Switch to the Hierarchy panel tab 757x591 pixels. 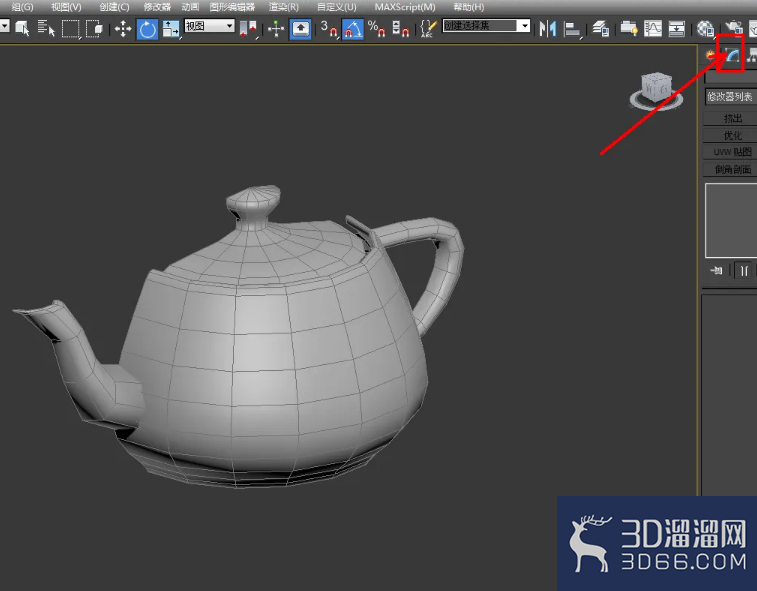[x=752, y=56]
